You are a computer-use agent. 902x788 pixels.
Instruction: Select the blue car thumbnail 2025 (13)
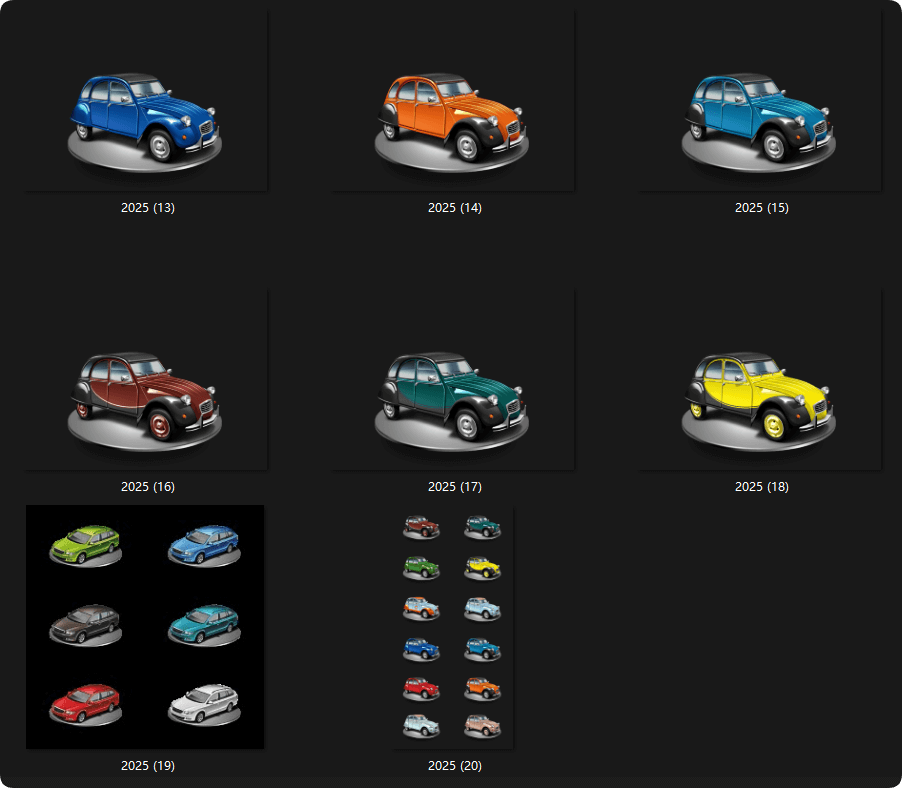pyautogui.click(x=146, y=100)
